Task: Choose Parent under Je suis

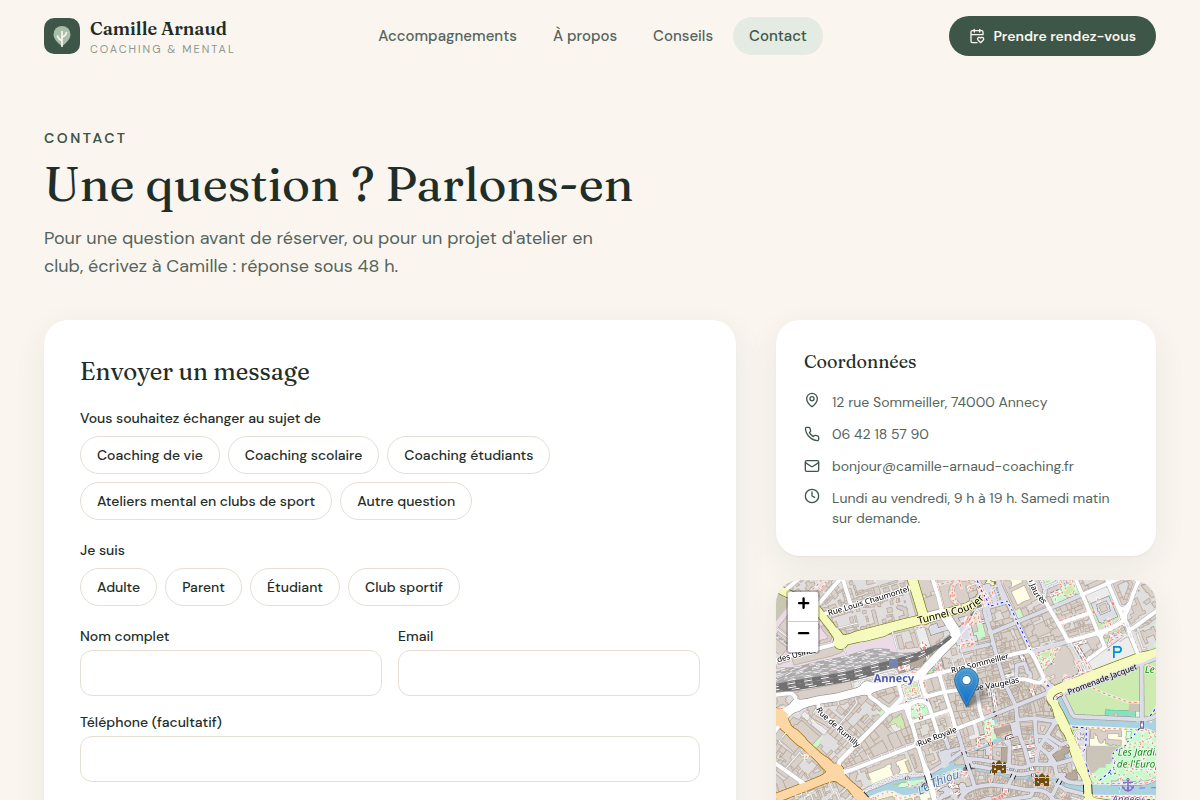Action: [x=203, y=587]
